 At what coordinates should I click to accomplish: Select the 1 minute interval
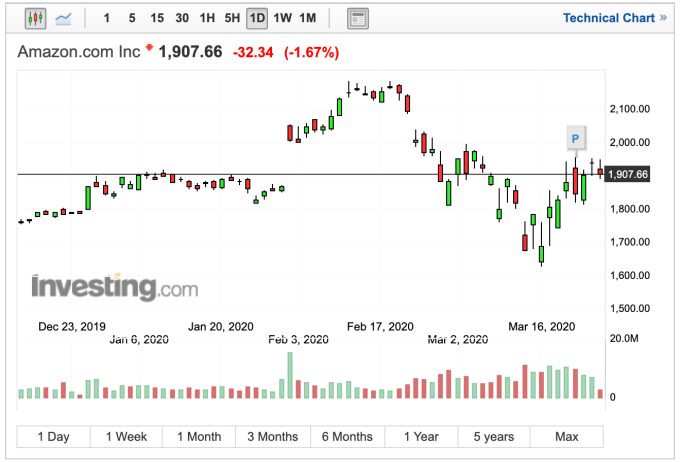pos(107,18)
